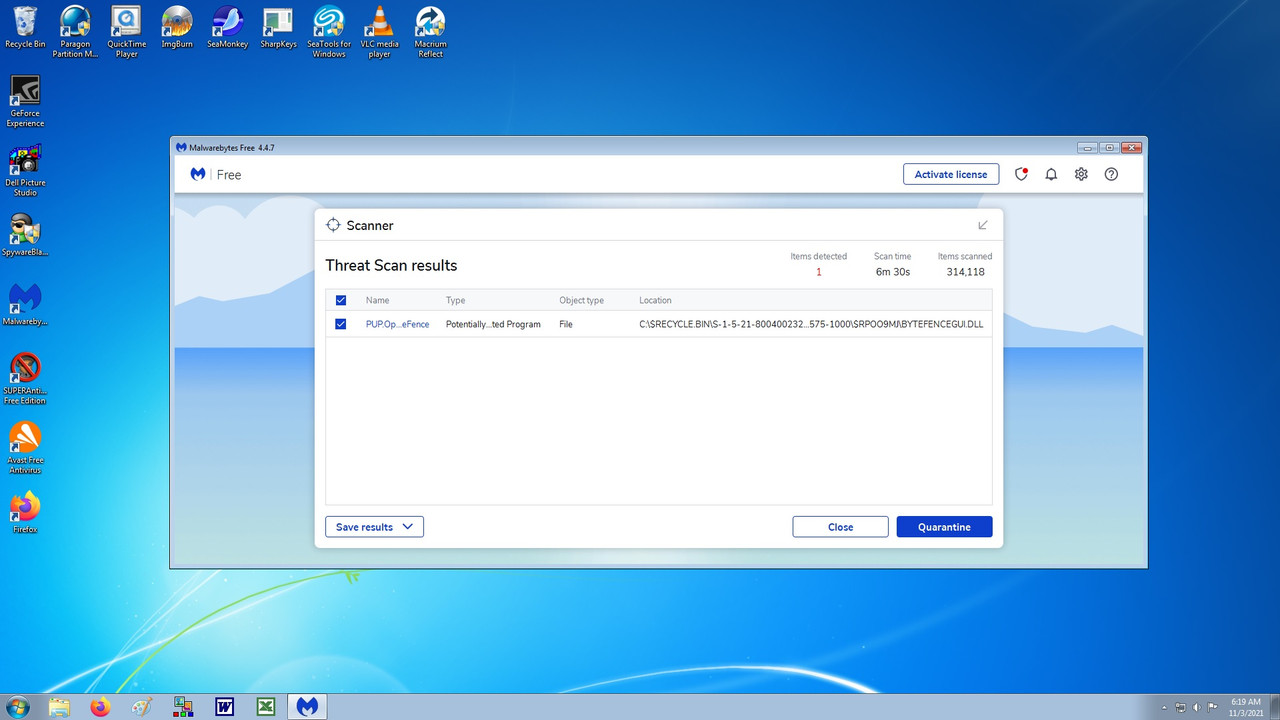The width and height of the screenshot is (1280, 720).
Task: Click the Activate license button
Action: [x=951, y=174]
